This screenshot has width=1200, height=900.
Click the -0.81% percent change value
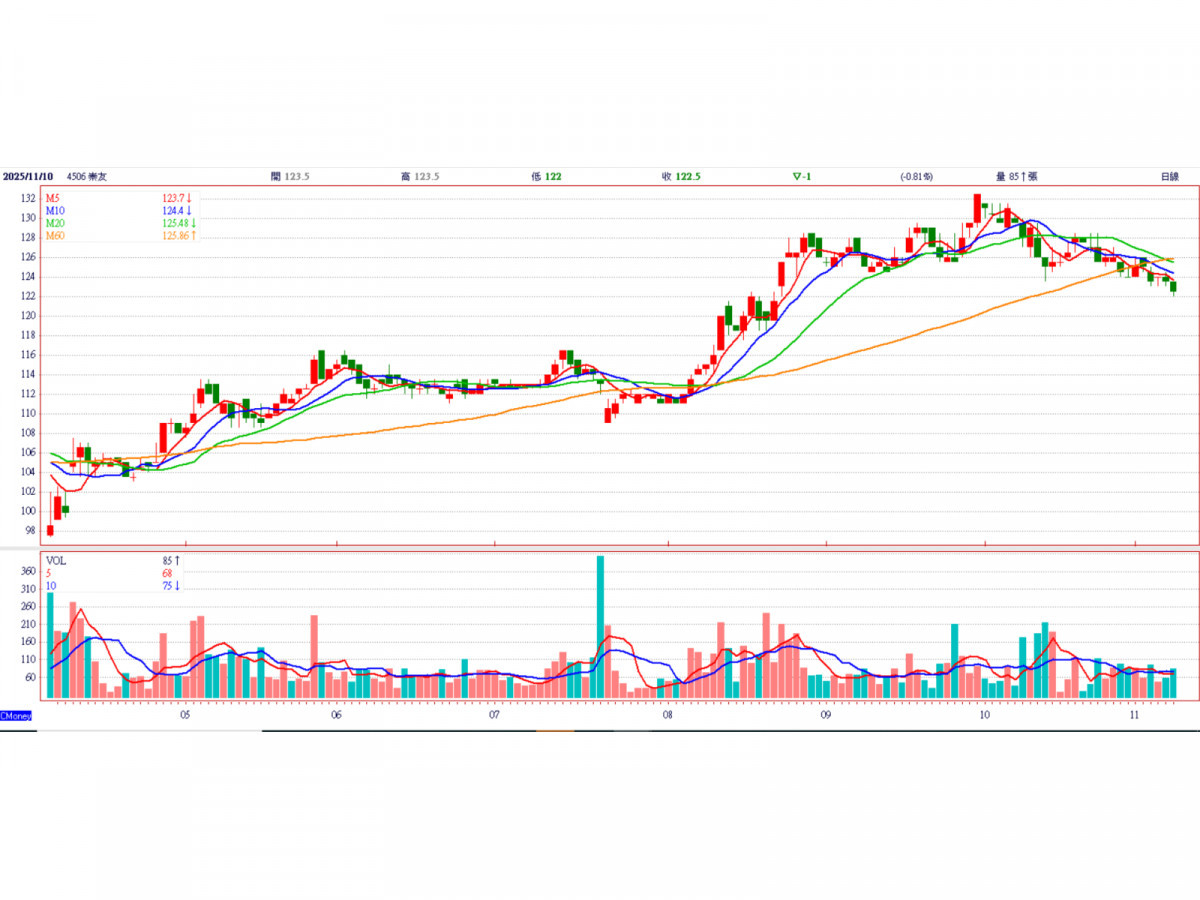tap(916, 177)
